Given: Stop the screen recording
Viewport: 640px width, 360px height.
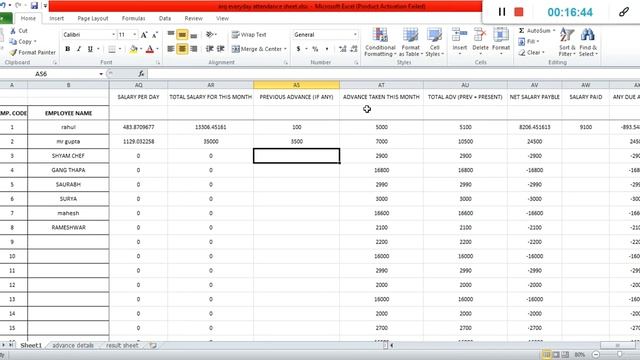Looking at the screenshot, I should click(519, 12).
